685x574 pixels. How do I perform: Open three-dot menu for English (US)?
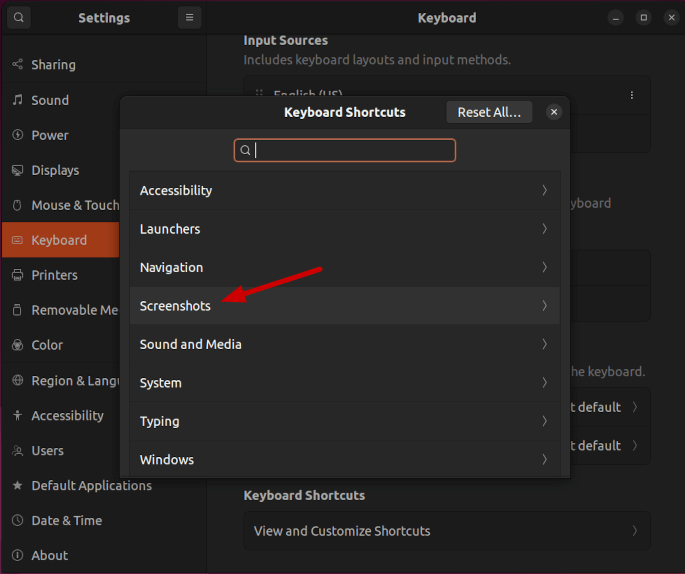coord(632,95)
